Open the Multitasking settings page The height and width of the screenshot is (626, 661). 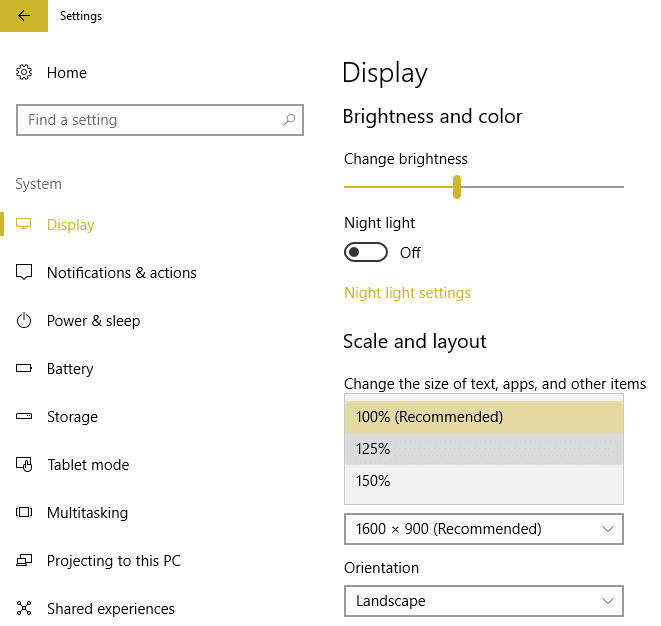coord(87,513)
